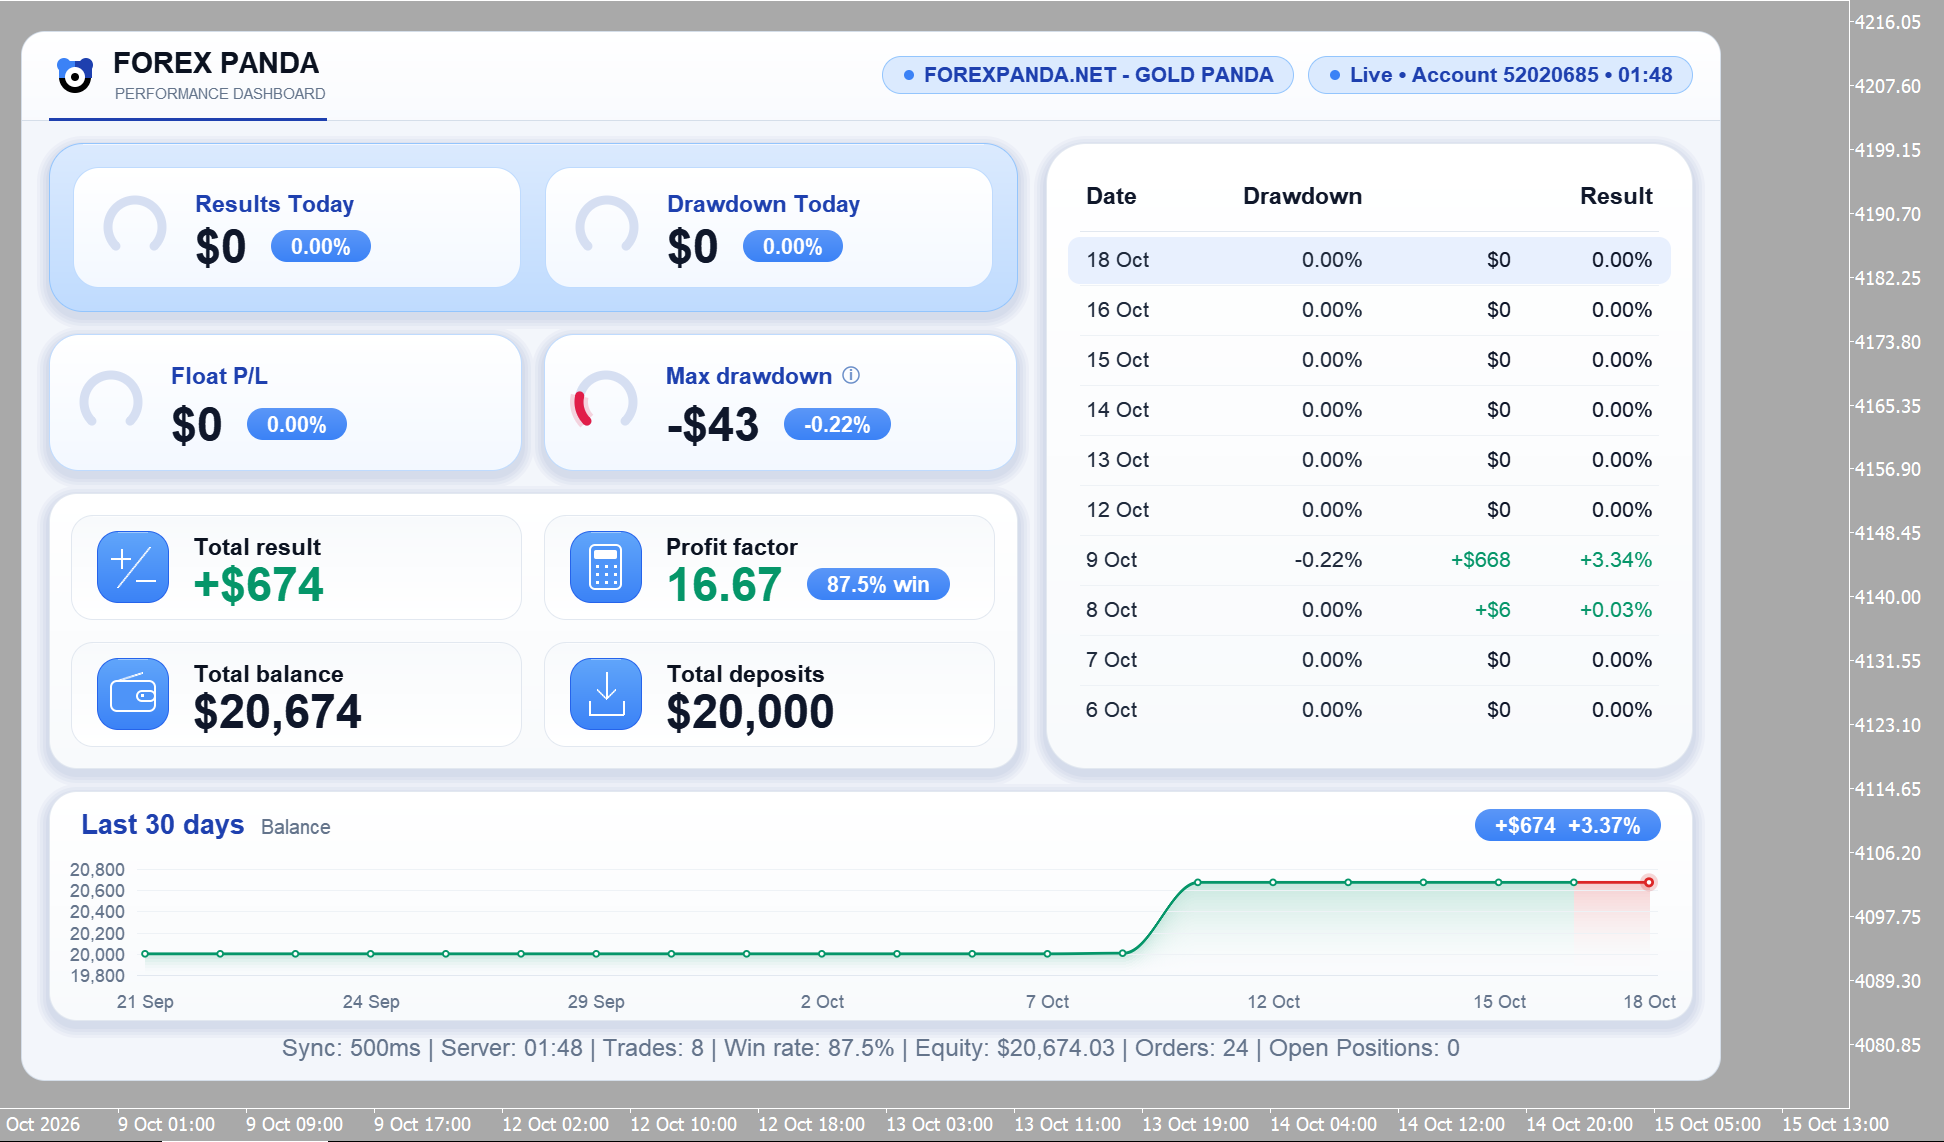Click the 12 Oct label on balance chart axis
The image size is (1944, 1142).
pos(1273,1002)
